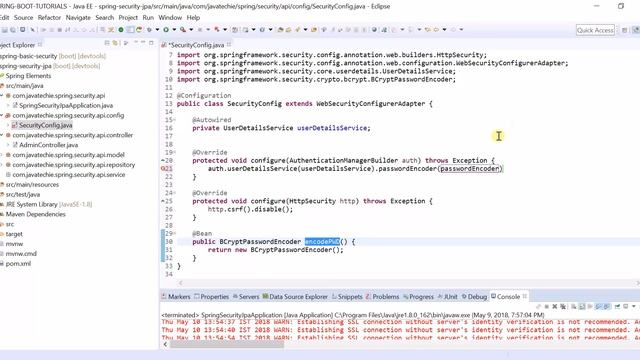This screenshot has height=360, width=640.
Task: Collapse com.javatechie.spring.security.api.config package
Action: pyautogui.click(x=2, y=116)
